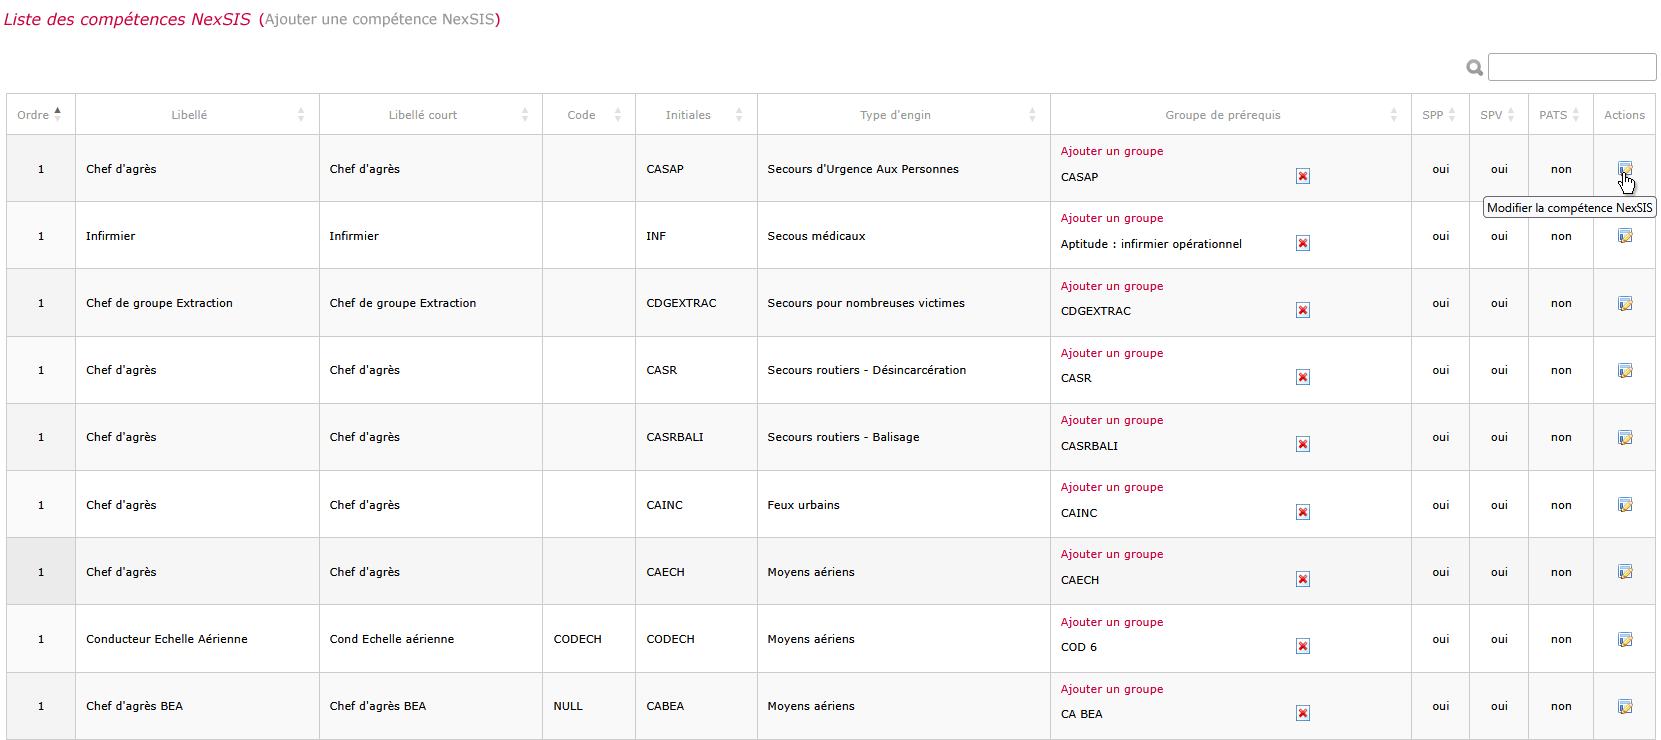Image resolution: width=1661 pixels, height=740 pixels.
Task: Select the 'COD 6' group text
Action: tap(1079, 647)
